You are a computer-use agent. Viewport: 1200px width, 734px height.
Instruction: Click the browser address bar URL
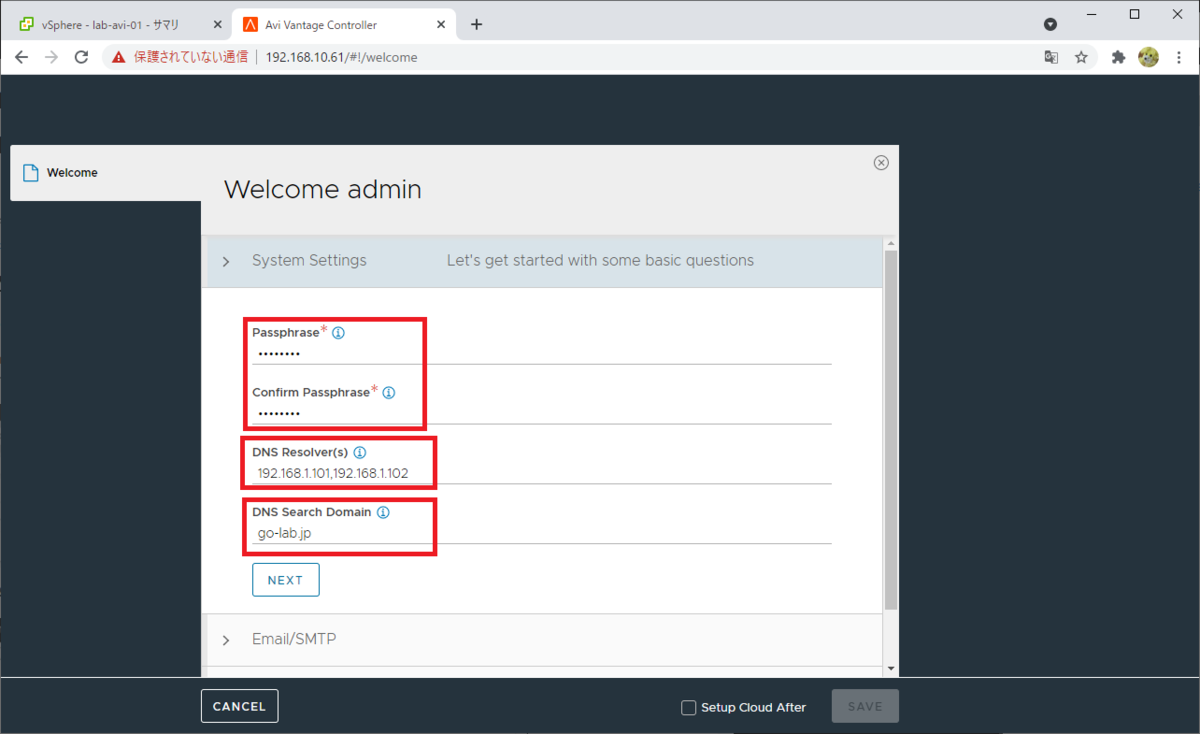coord(342,57)
